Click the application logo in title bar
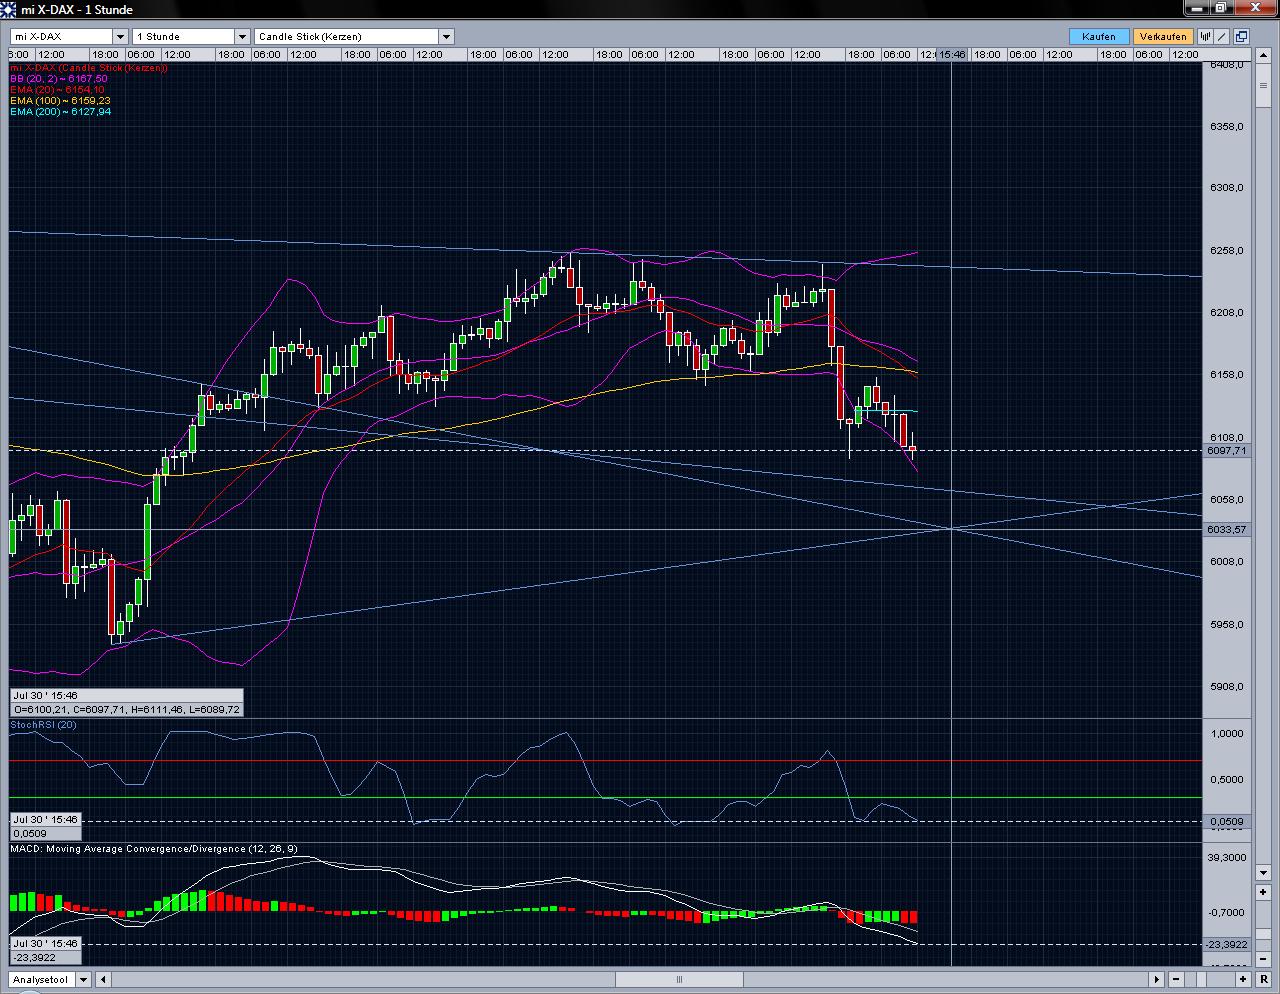The height and width of the screenshot is (994, 1280). click(9, 9)
